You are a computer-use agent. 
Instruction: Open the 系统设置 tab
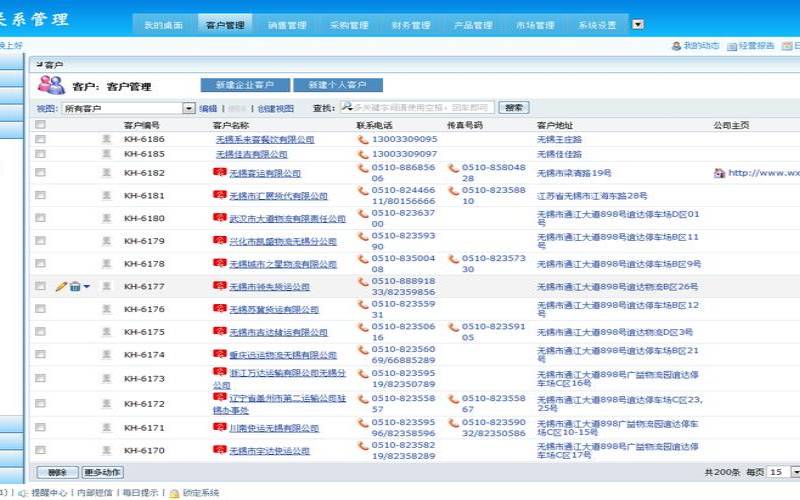(597, 25)
